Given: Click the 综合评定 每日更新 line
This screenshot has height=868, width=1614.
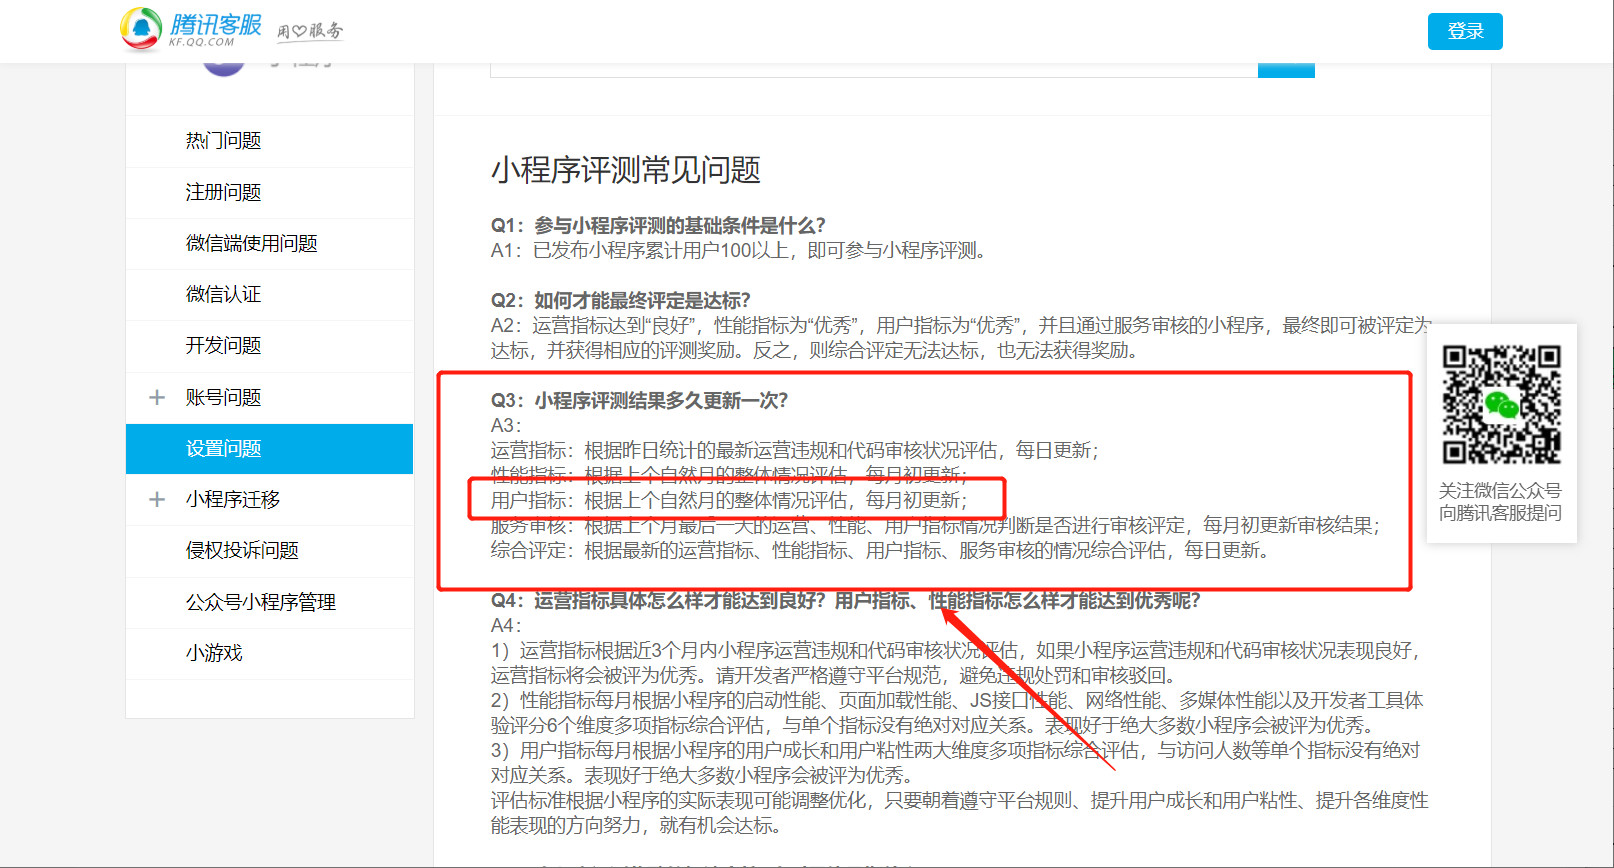Looking at the screenshot, I should [880, 551].
